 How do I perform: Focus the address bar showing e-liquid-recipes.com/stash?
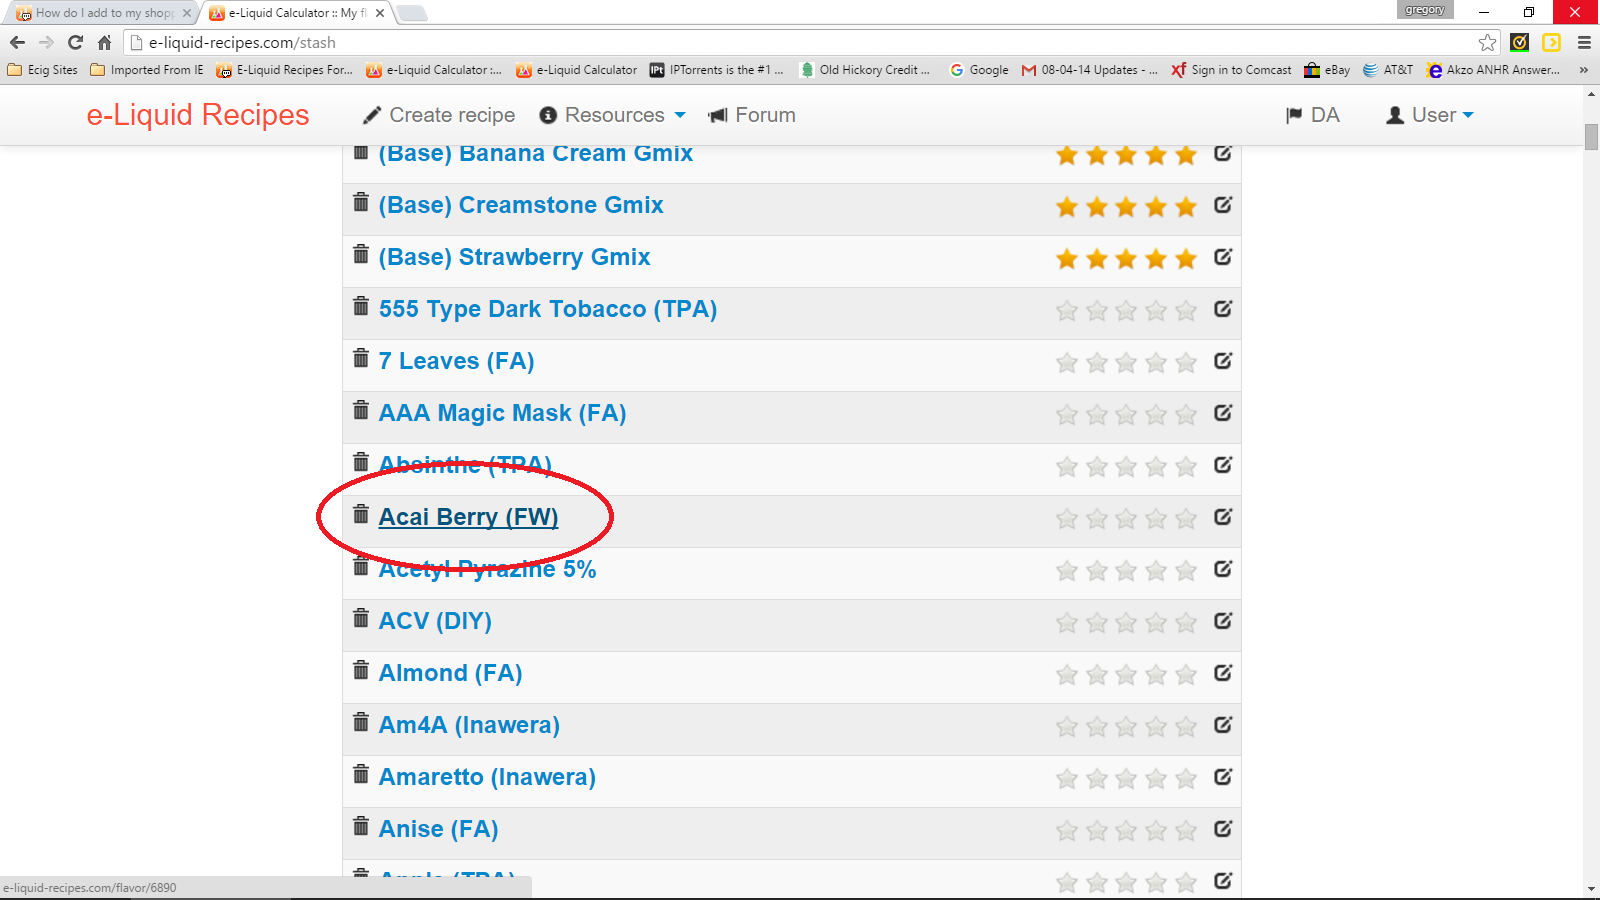800,42
